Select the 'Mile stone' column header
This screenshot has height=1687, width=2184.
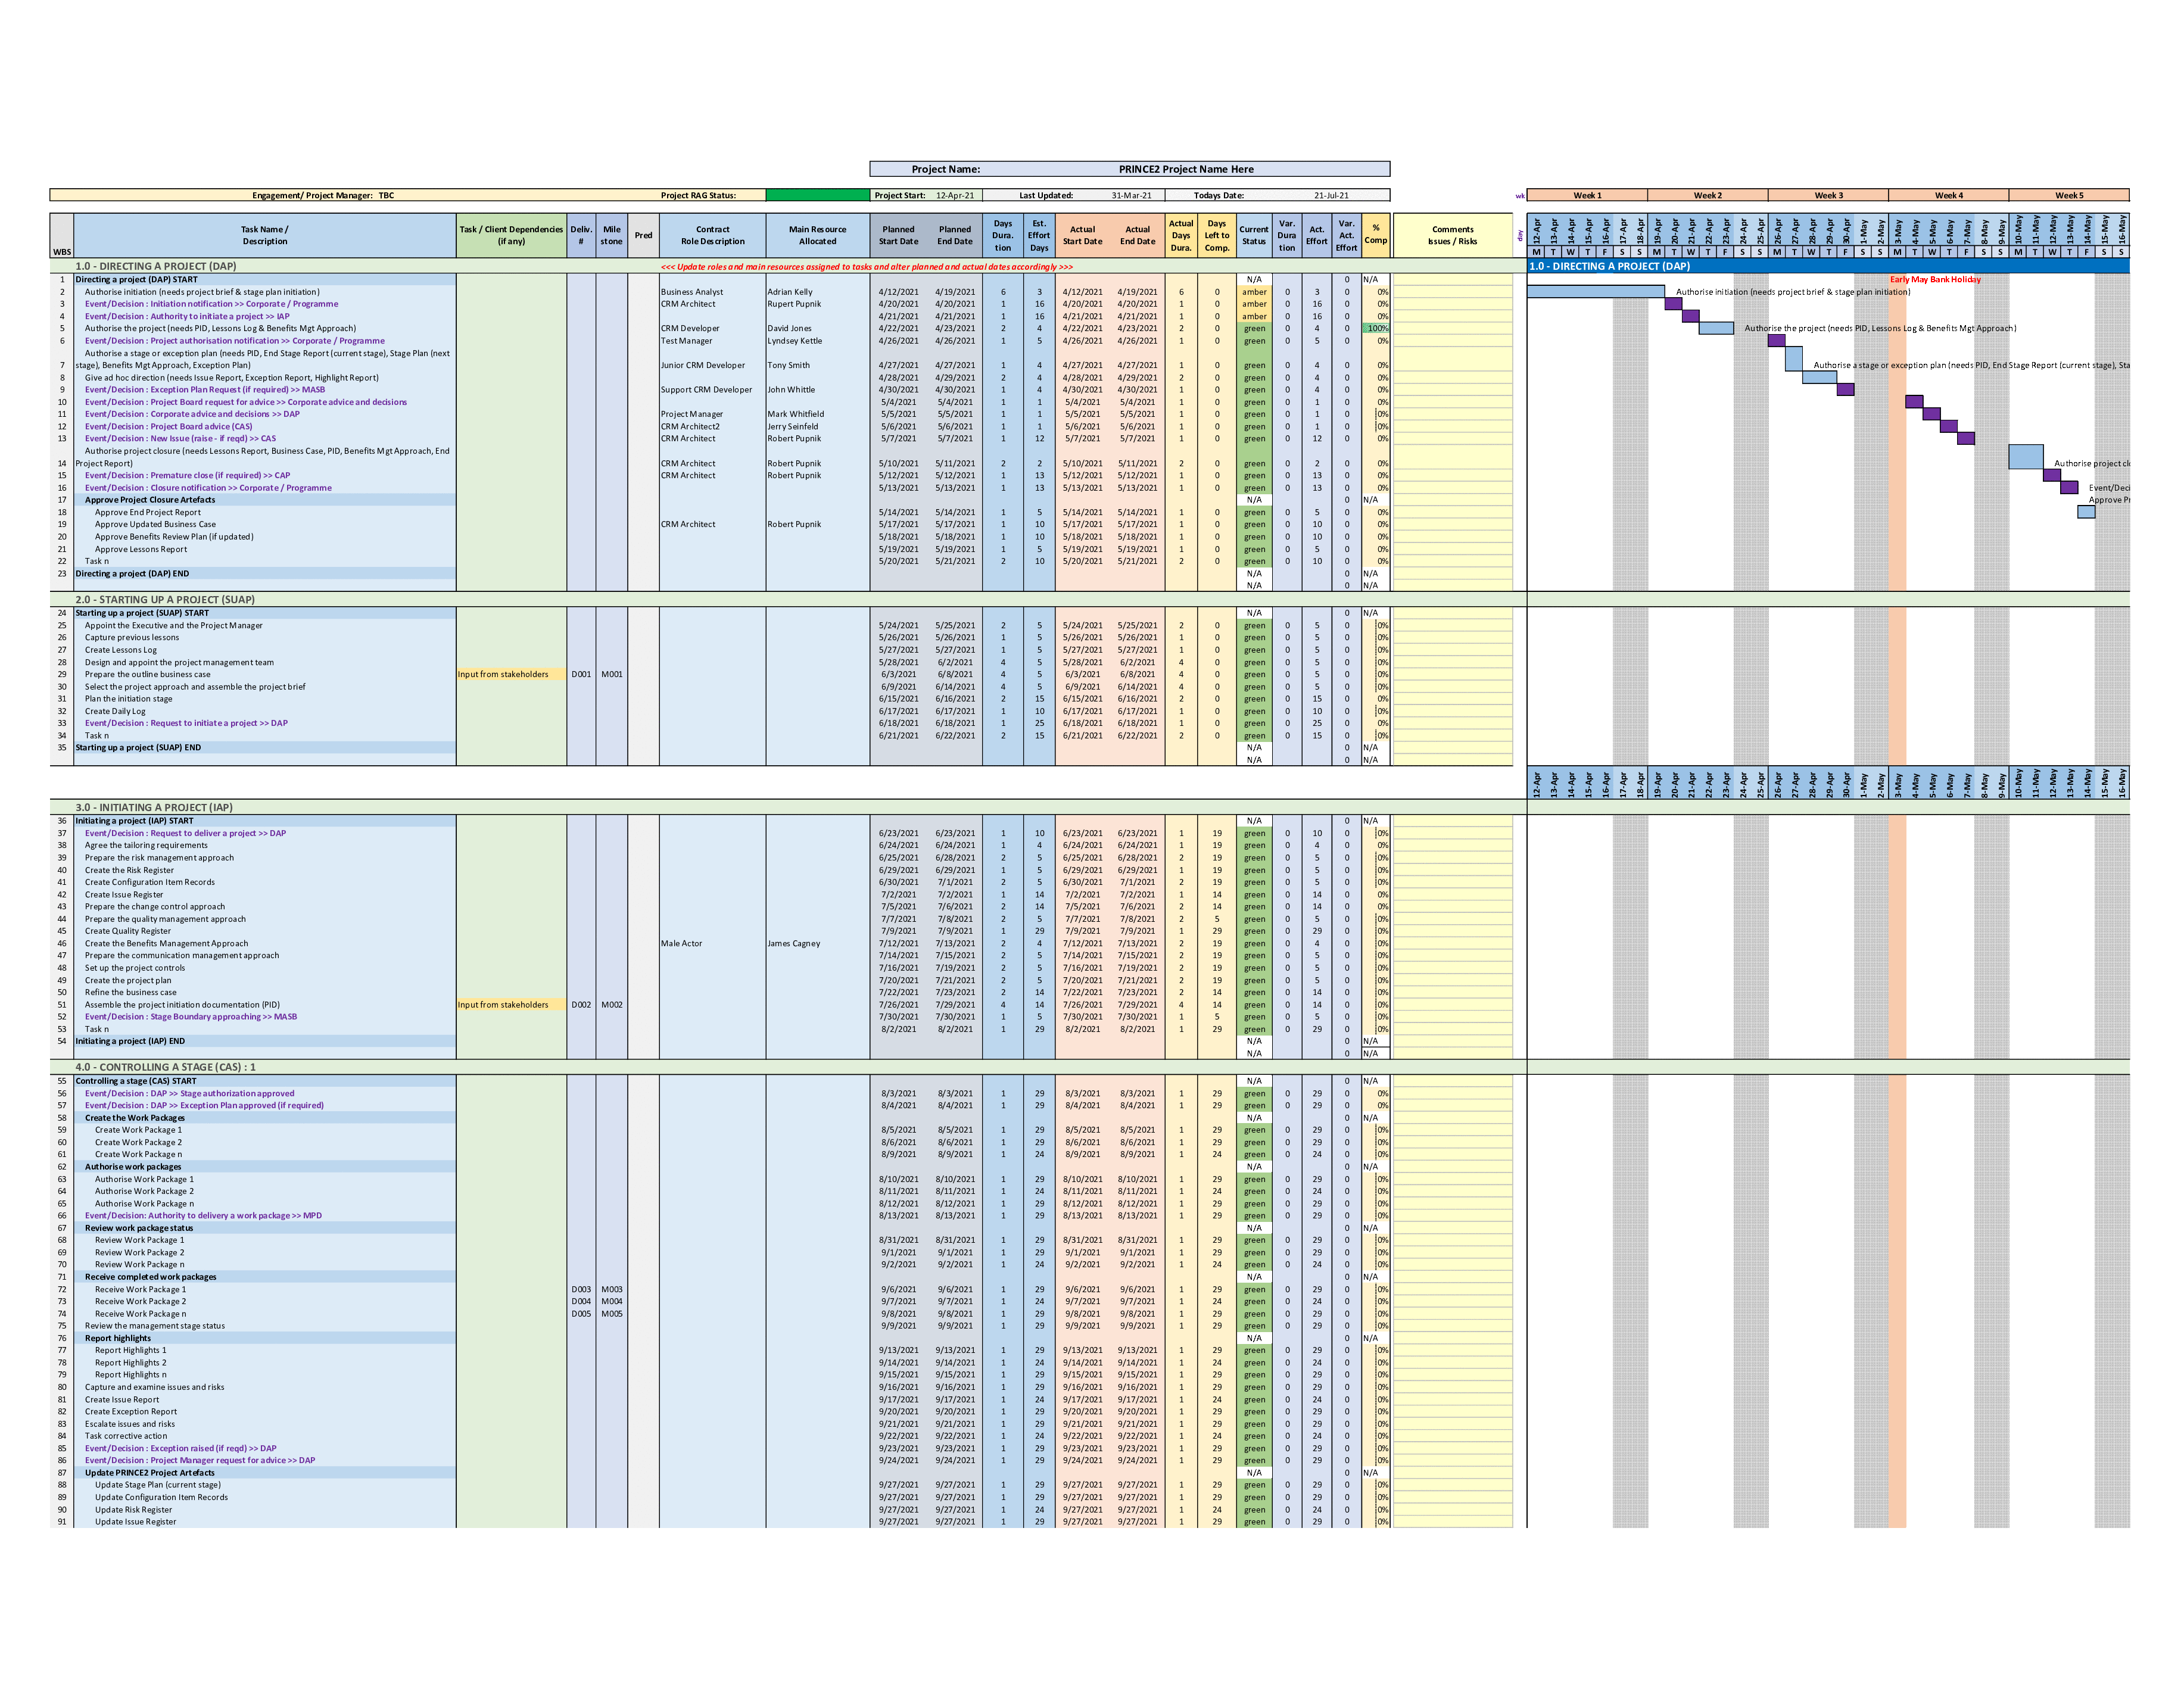coord(611,235)
